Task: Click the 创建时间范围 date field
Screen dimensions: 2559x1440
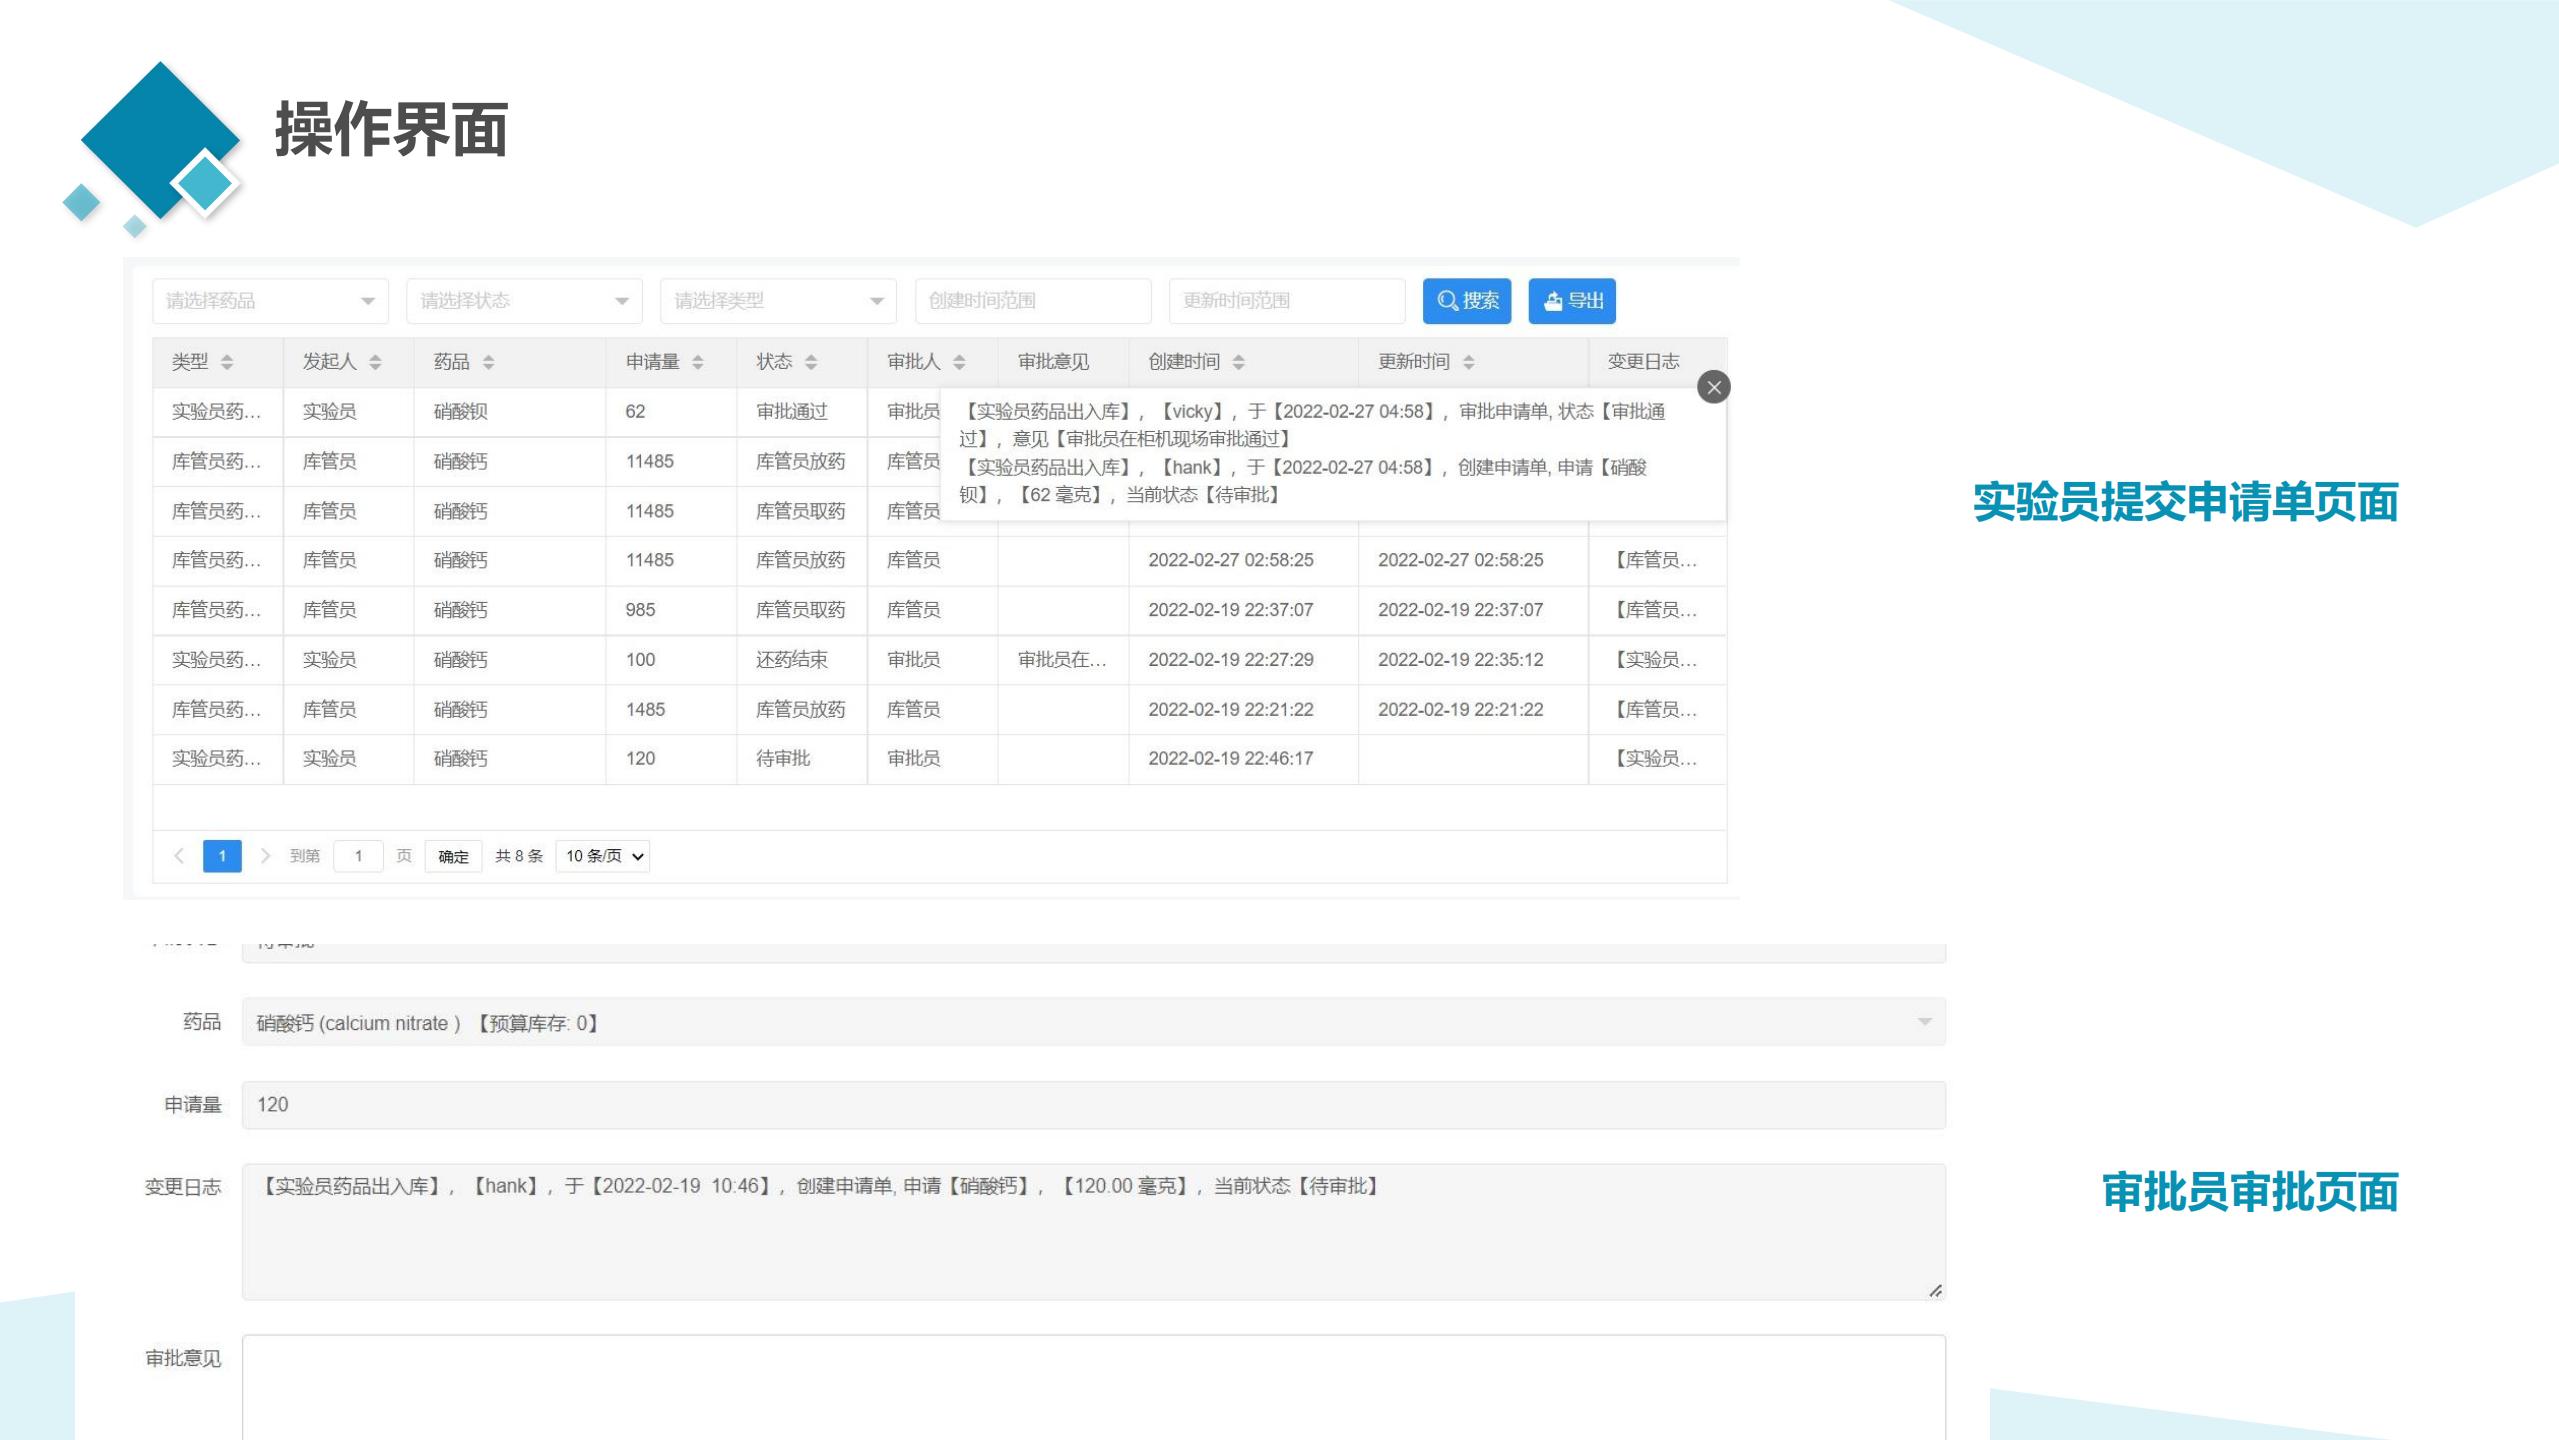Action: (x=1032, y=301)
